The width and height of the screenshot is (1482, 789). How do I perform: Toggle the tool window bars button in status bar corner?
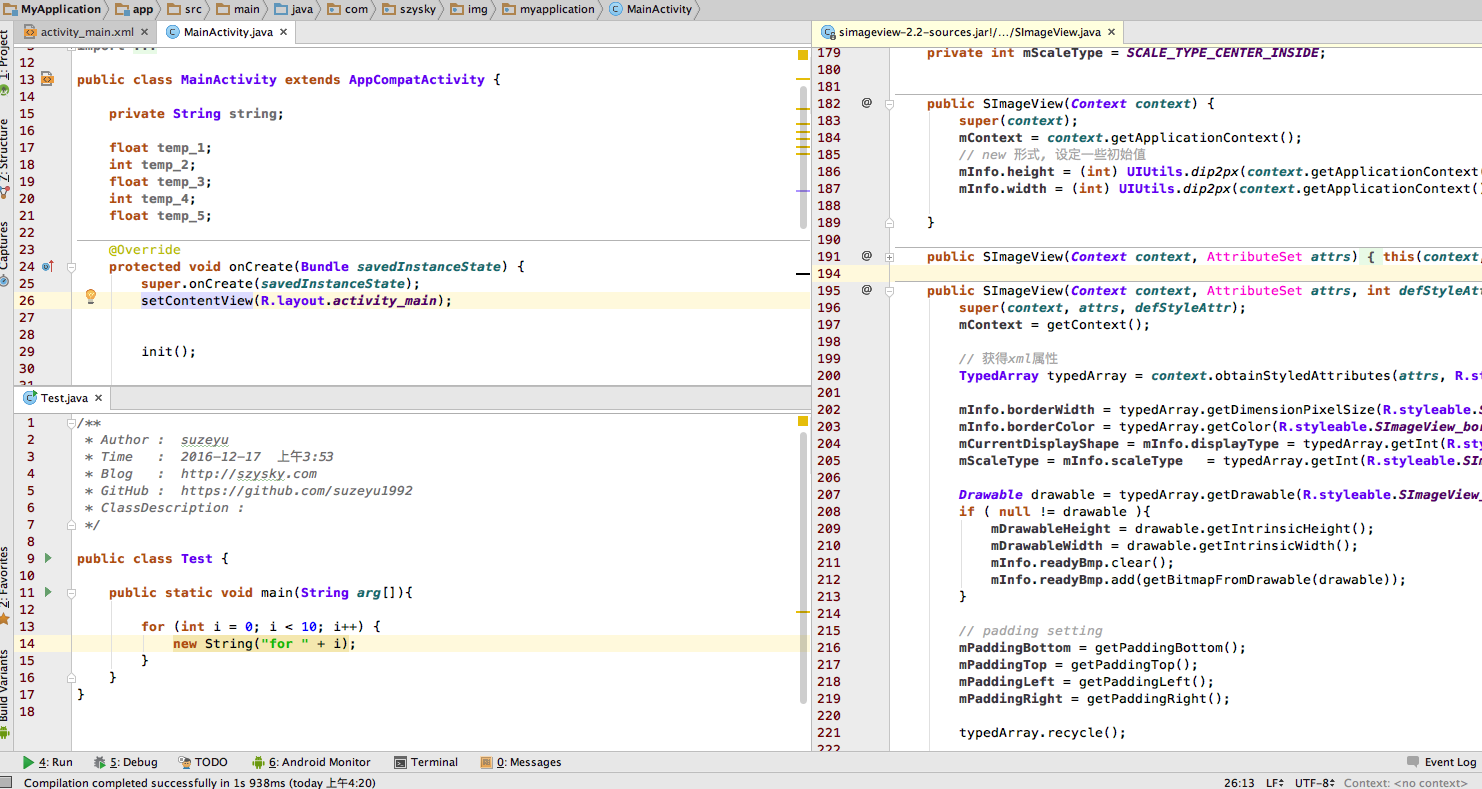[x=7, y=783]
